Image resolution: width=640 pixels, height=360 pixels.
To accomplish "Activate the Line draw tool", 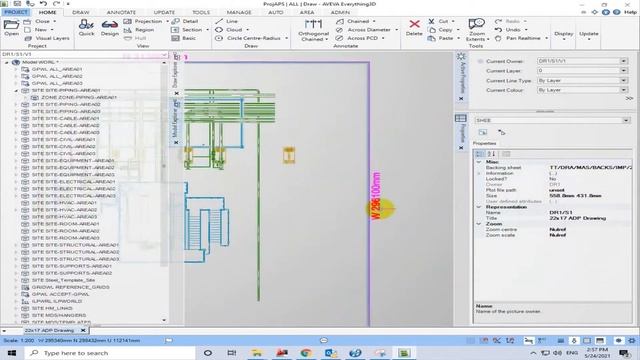I will coord(227,21).
